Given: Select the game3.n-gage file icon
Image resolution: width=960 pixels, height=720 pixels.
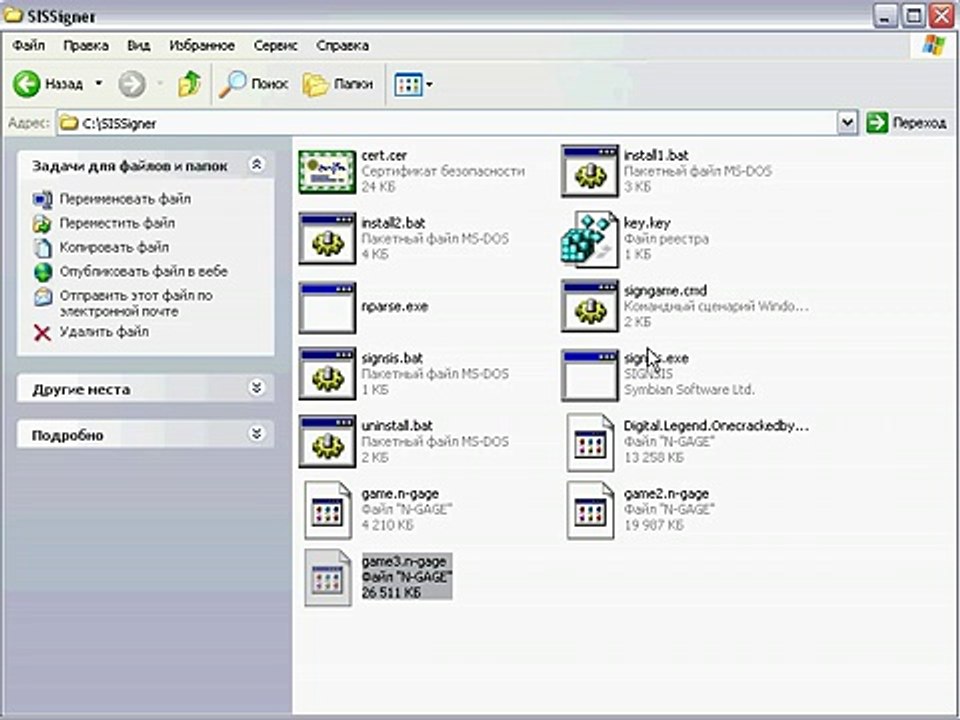Looking at the screenshot, I should click(328, 577).
